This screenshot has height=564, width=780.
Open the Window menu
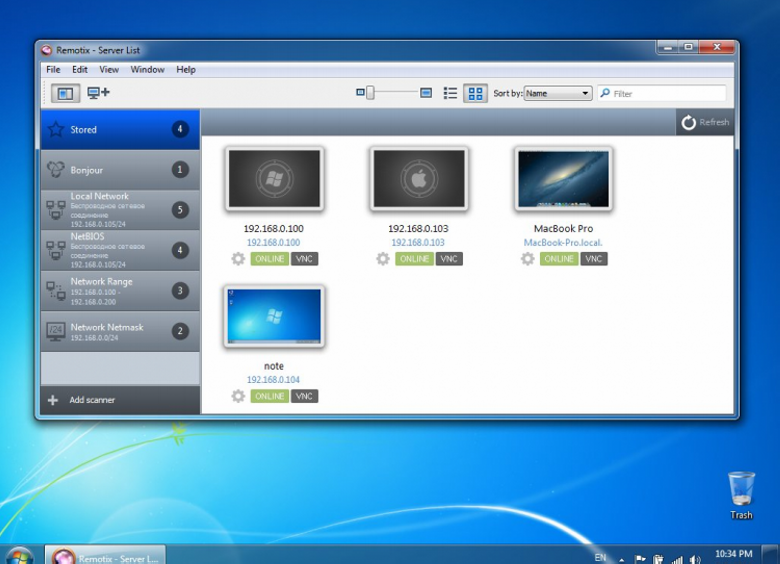coord(147,70)
